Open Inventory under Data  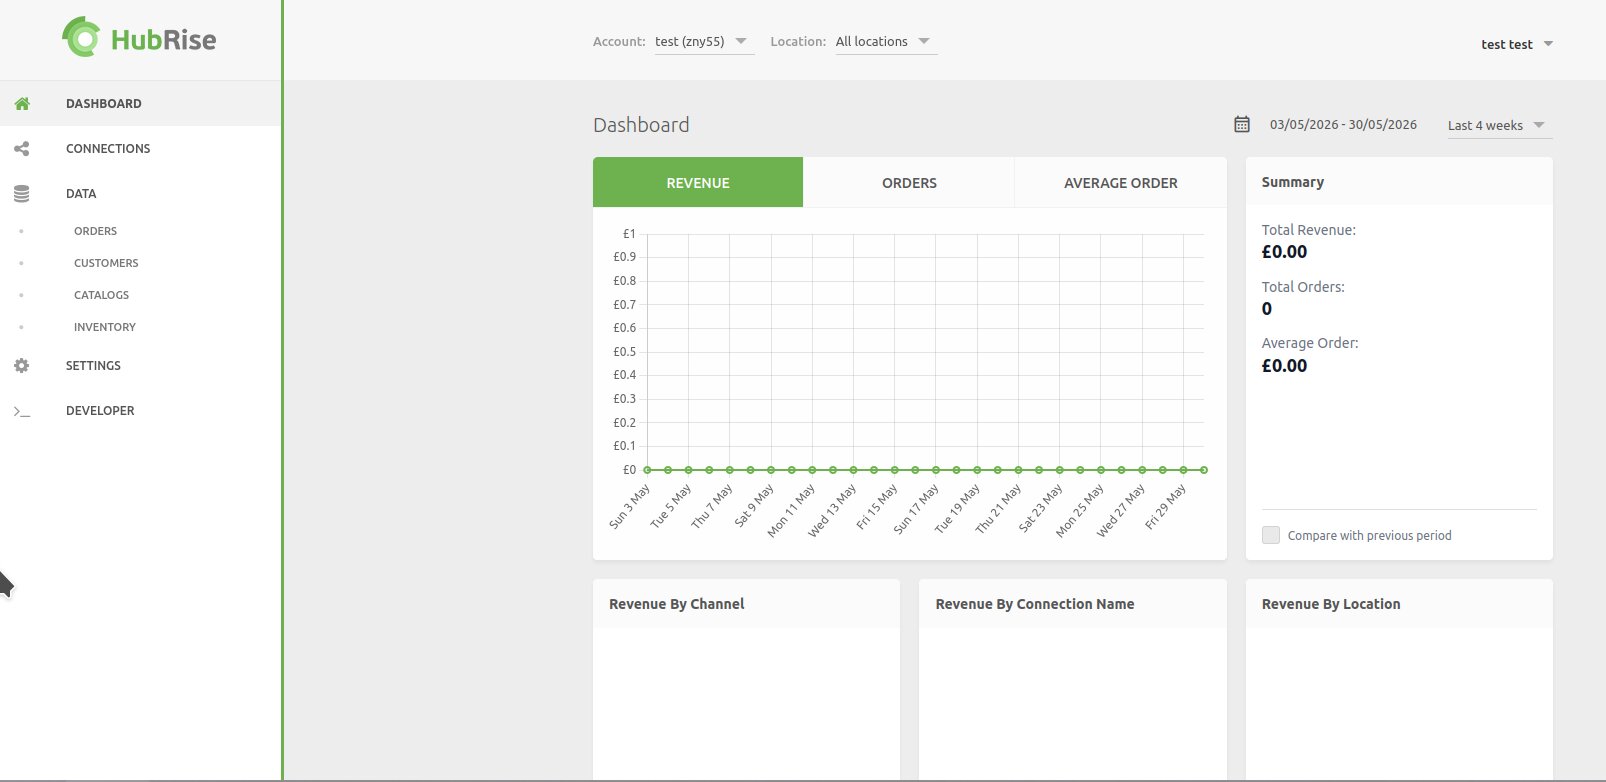pos(105,327)
